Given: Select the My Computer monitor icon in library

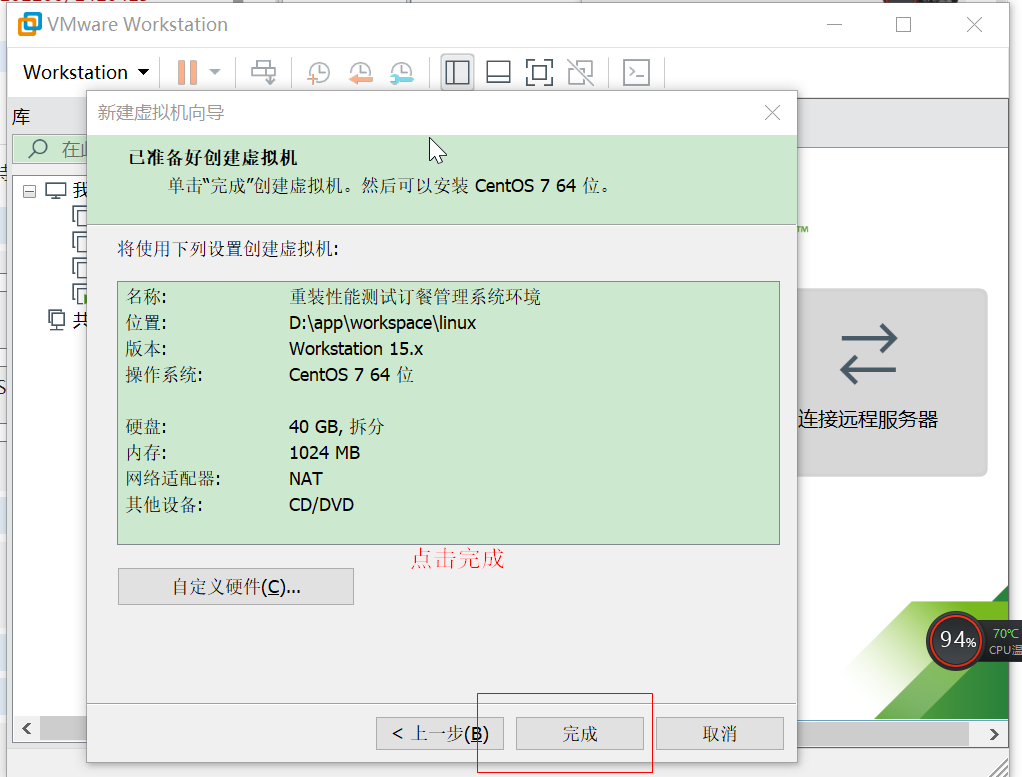Looking at the screenshot, I should click(x=55, y=190).
